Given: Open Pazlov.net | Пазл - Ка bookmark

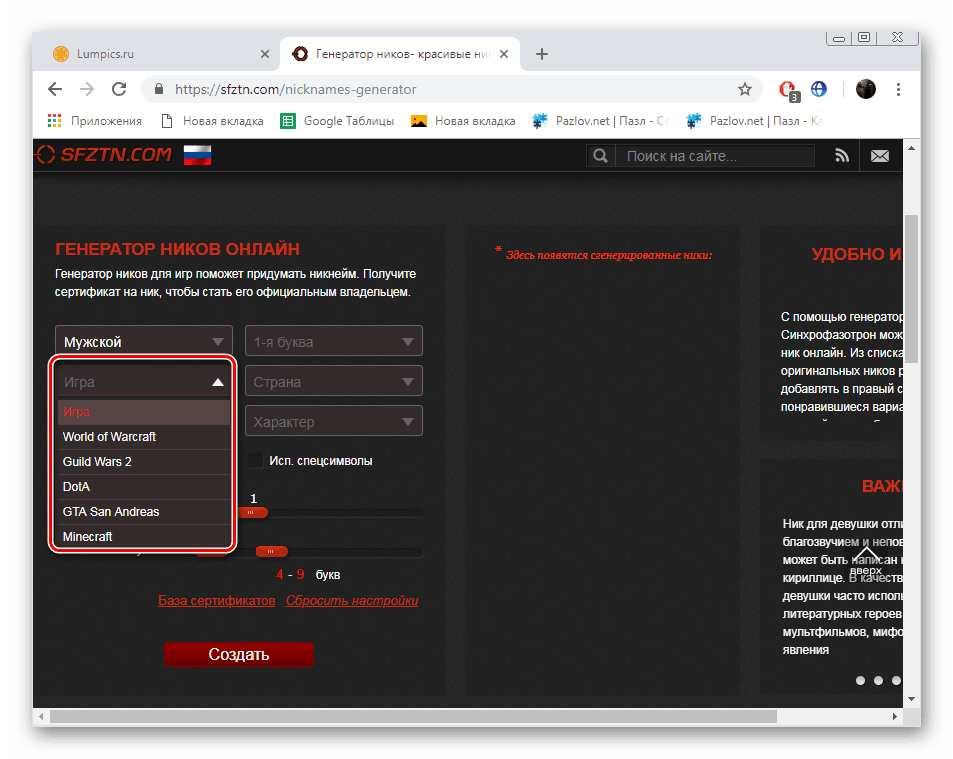Looking at the screenshot, I should coord(754,121).
